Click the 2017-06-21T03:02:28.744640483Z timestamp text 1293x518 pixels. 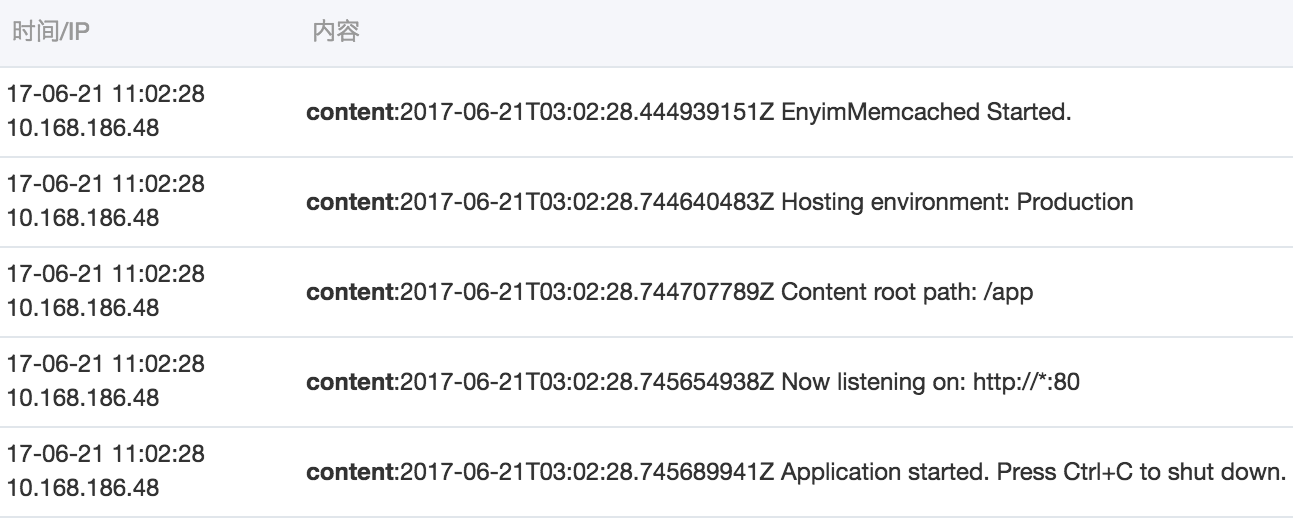[587, 202]
